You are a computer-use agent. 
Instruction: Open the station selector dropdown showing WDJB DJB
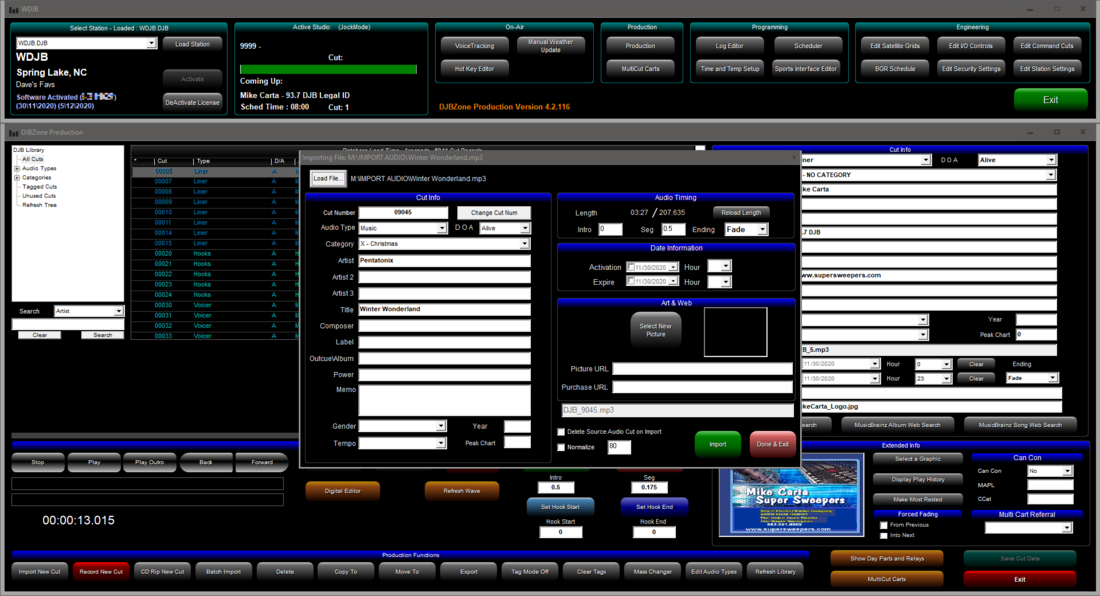[151, 43]
